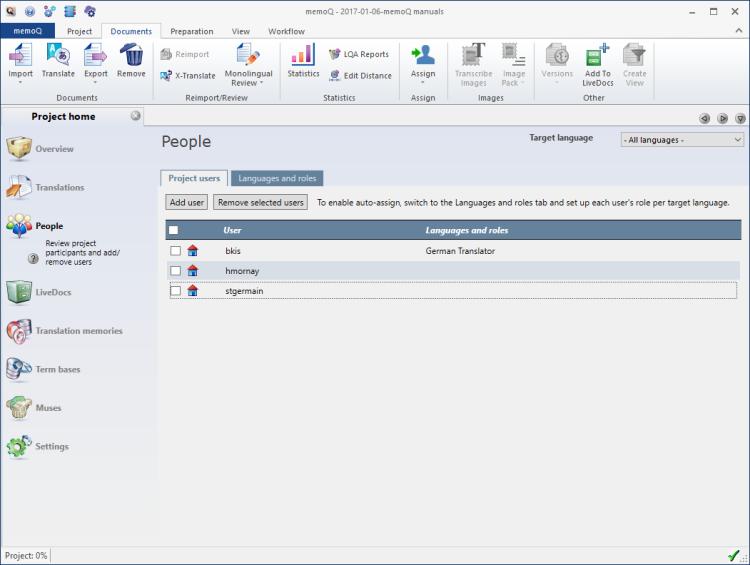The image size is (750, 565).
Task: Open LQA Reports
Action: (359, 54)
